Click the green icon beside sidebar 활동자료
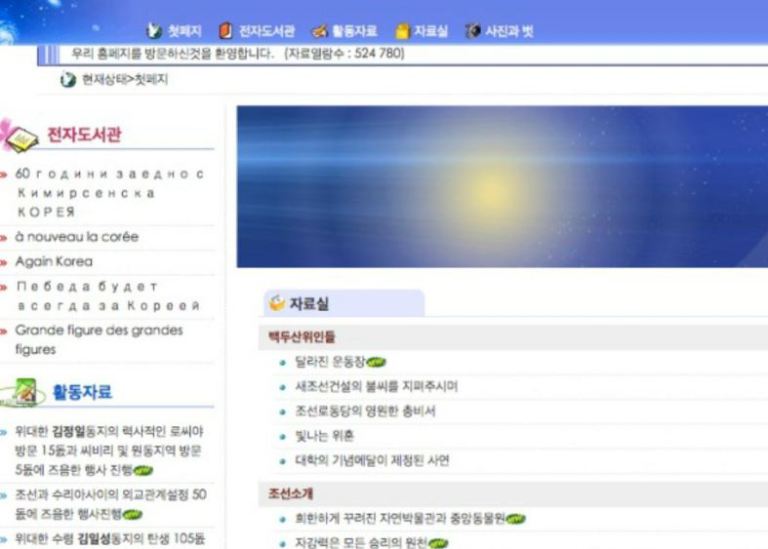Screen dimensions: 768x549 [25, 392]
